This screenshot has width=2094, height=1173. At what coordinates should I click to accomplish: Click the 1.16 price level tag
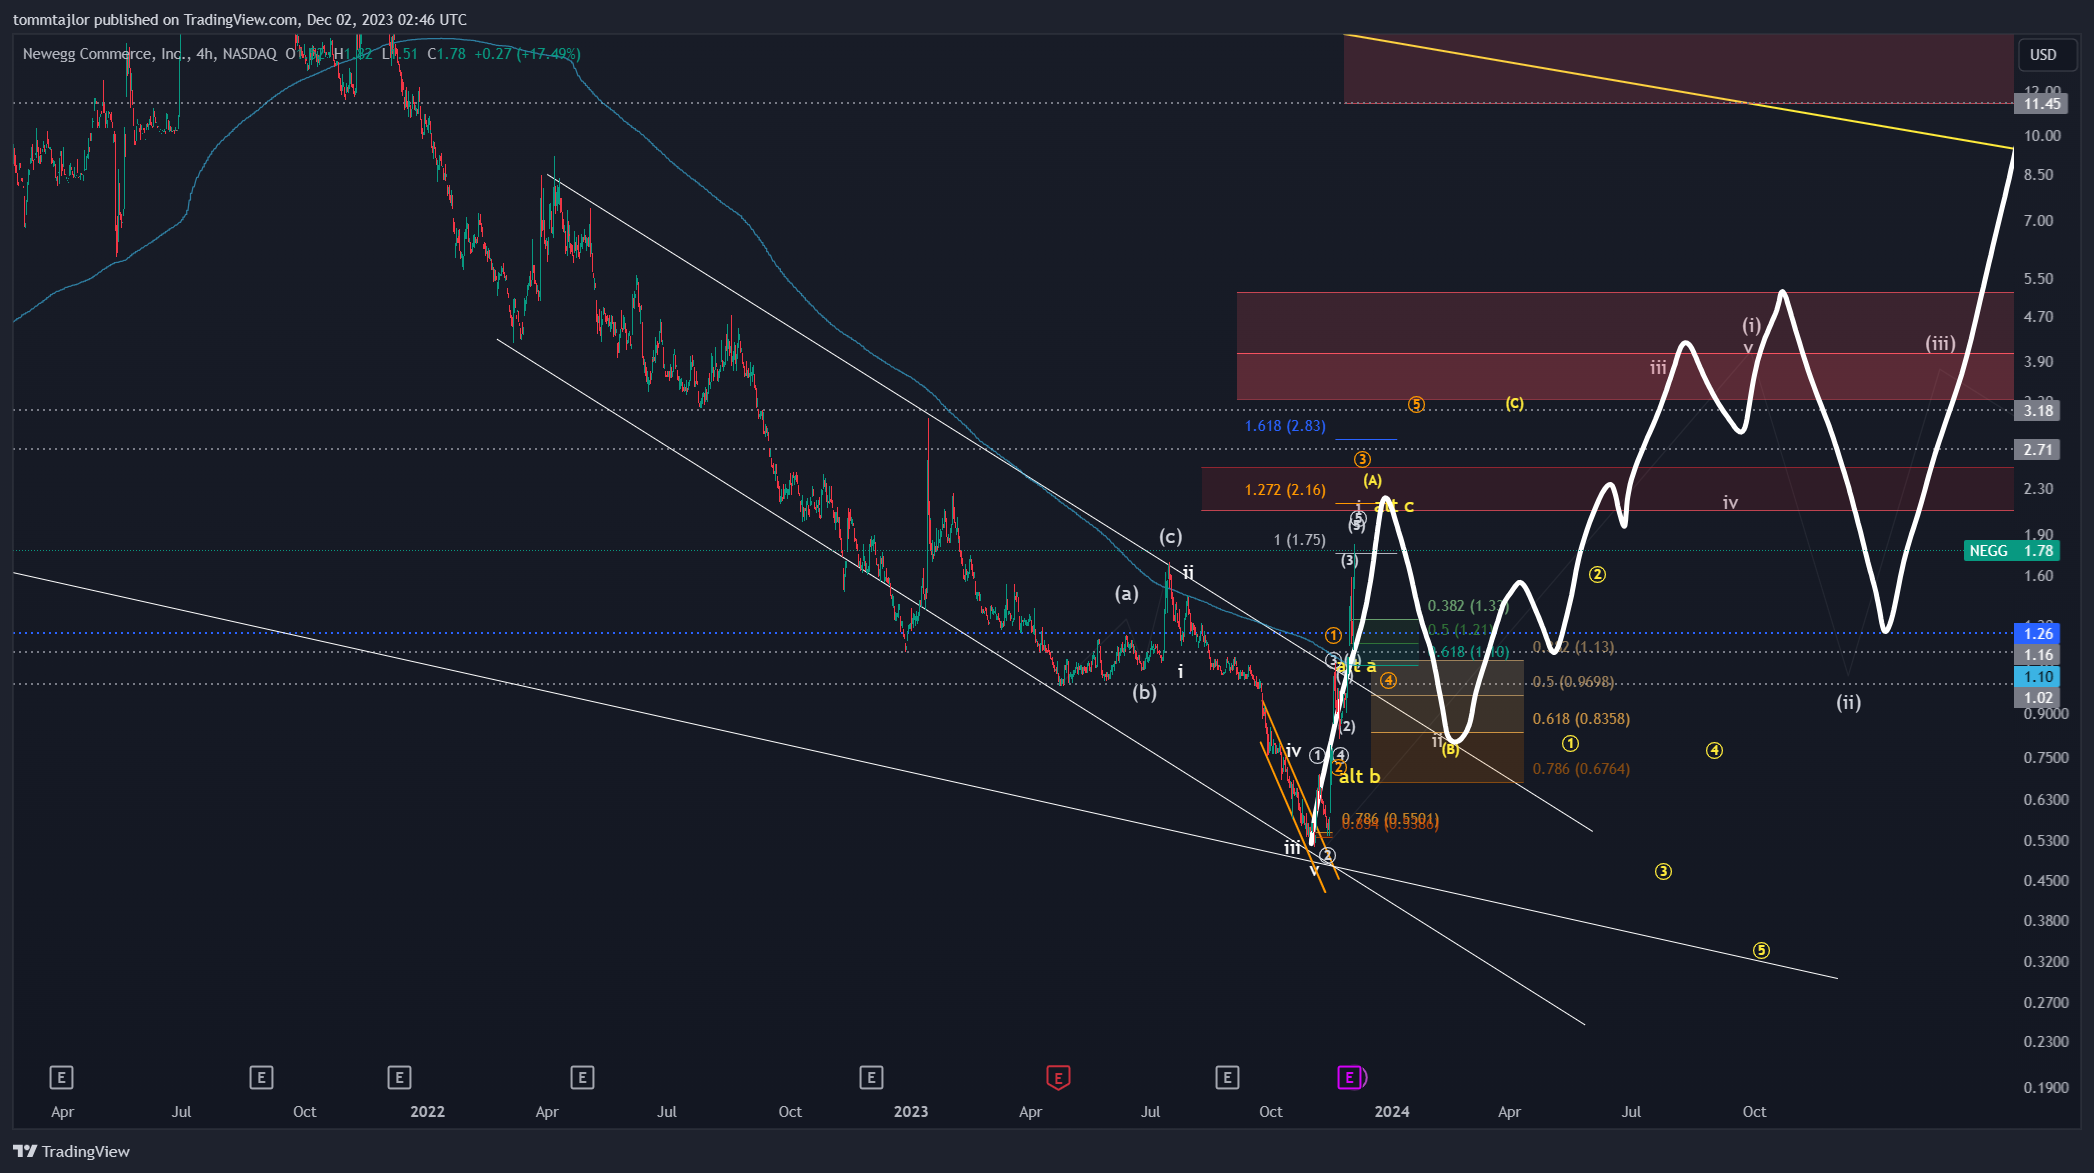(x=2038, y=655)
